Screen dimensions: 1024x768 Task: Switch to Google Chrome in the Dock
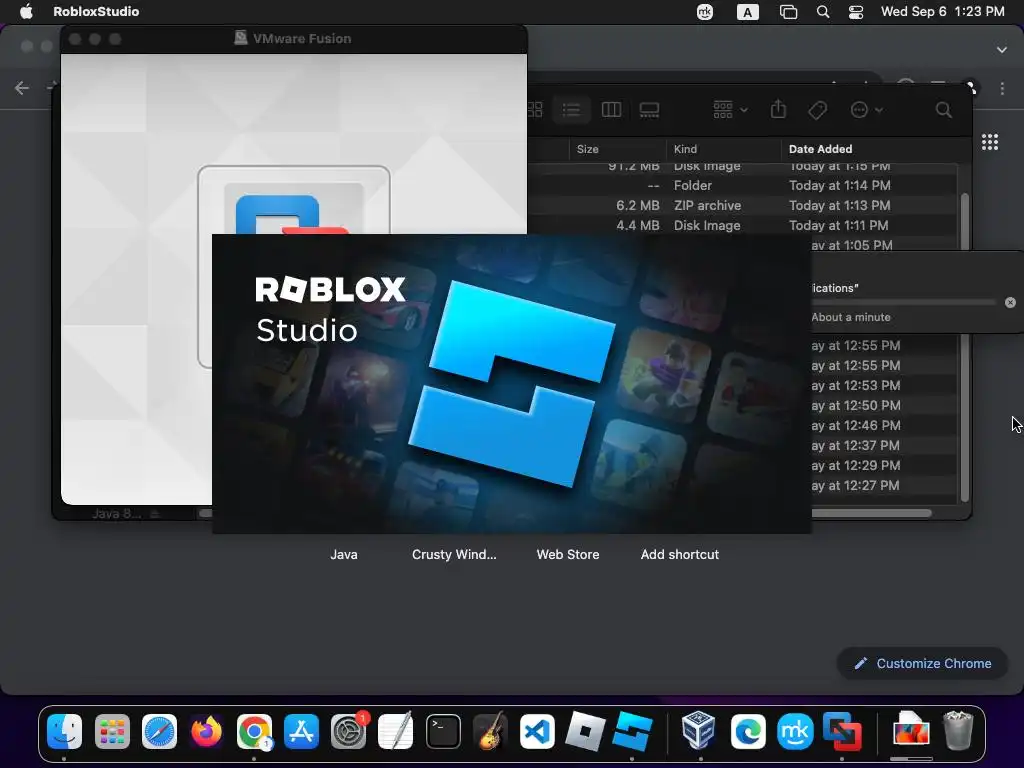click(x=254, y=731)
